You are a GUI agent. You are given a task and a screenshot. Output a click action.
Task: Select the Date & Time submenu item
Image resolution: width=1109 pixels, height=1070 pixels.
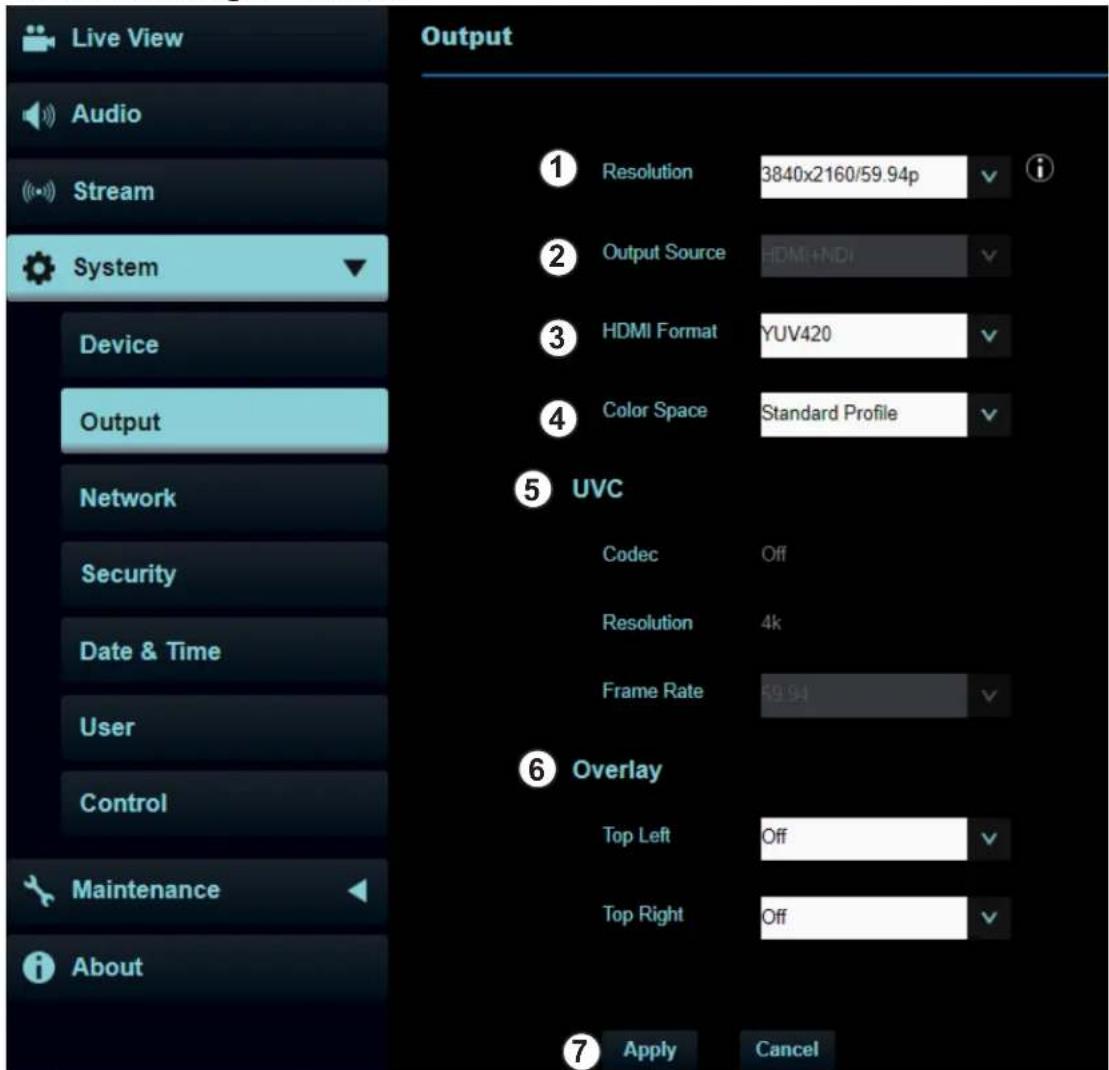224,651
